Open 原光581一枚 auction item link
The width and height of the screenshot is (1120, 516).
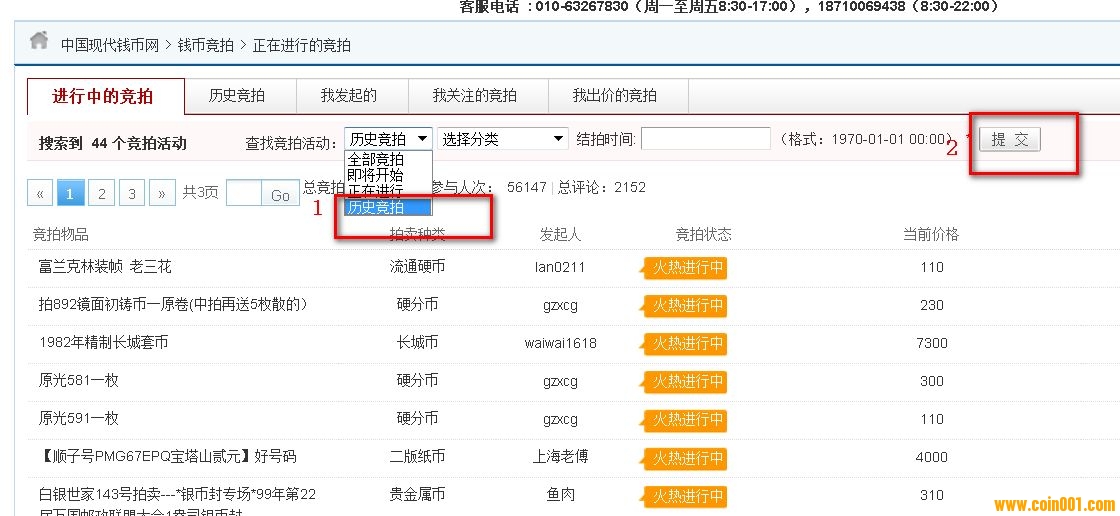79,381
